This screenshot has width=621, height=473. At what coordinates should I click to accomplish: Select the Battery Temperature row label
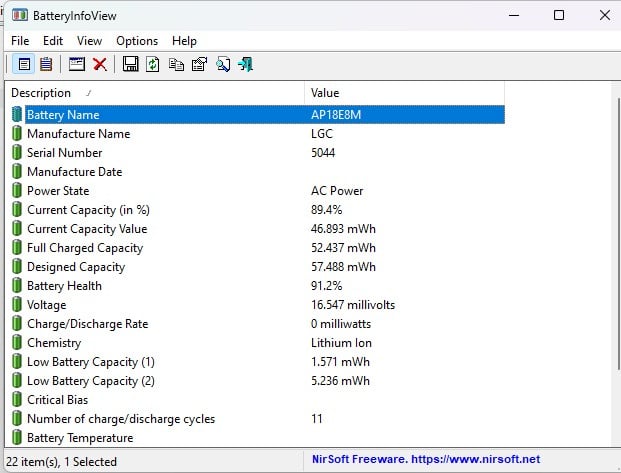(80, 438)
